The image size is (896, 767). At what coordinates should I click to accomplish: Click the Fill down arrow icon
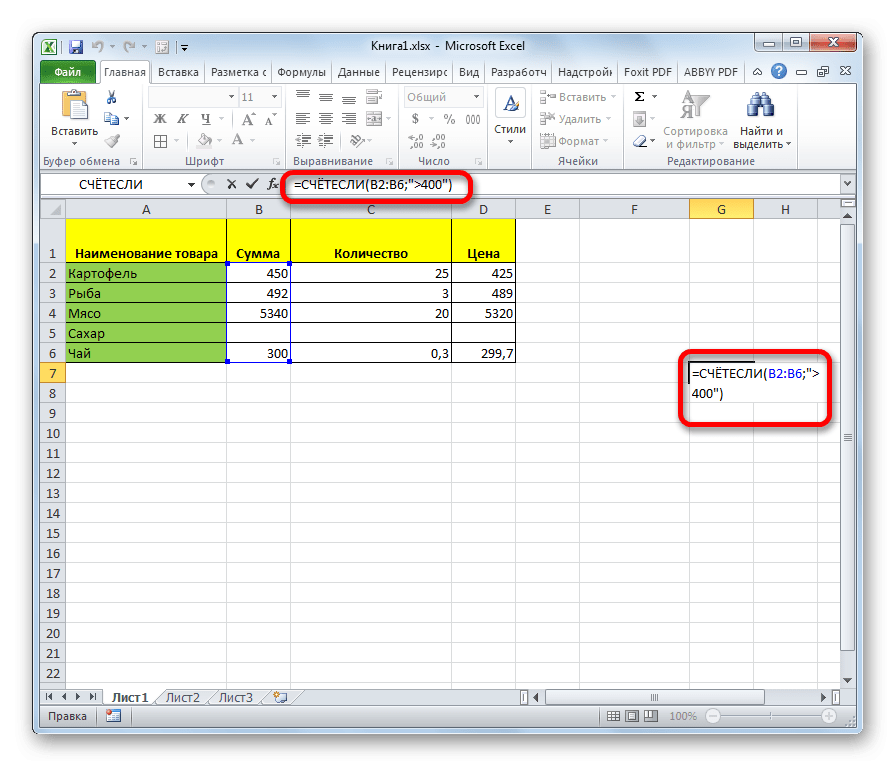point(639,119)
